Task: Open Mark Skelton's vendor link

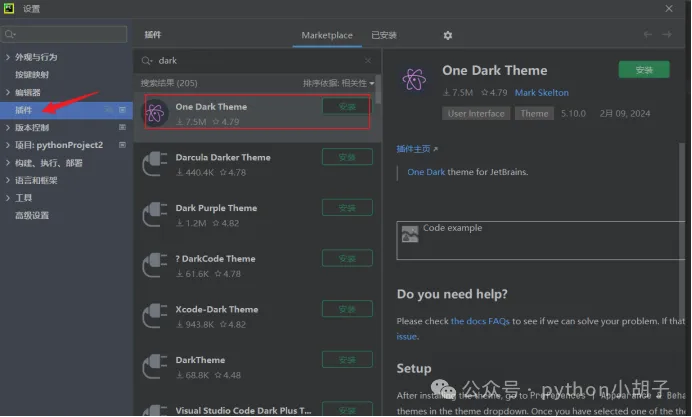Action: [x=542, y=93]
